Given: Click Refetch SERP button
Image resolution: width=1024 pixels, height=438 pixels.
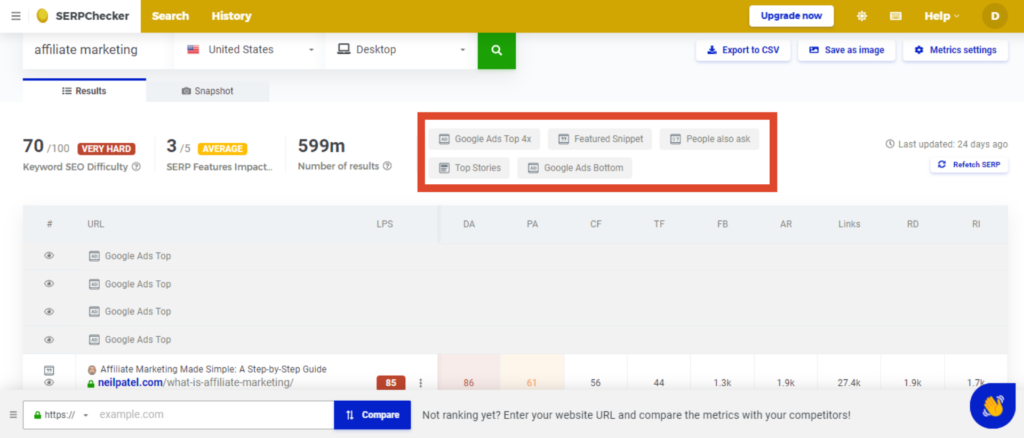Looking at the screenshot, I should [x=968, y=164].
